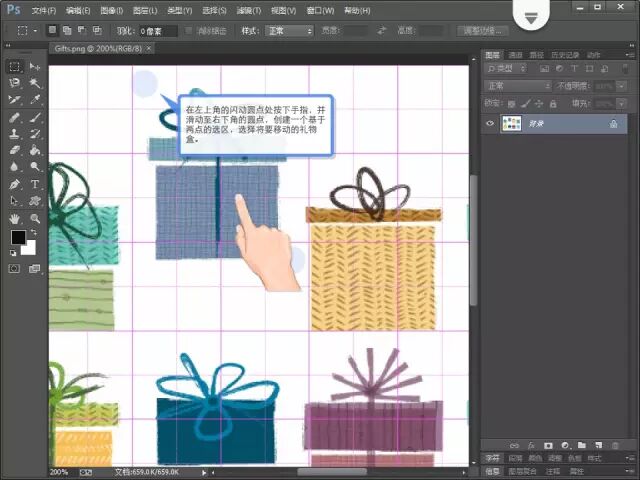
Task: Select the Move tool
Action: (x=35, y=66)
